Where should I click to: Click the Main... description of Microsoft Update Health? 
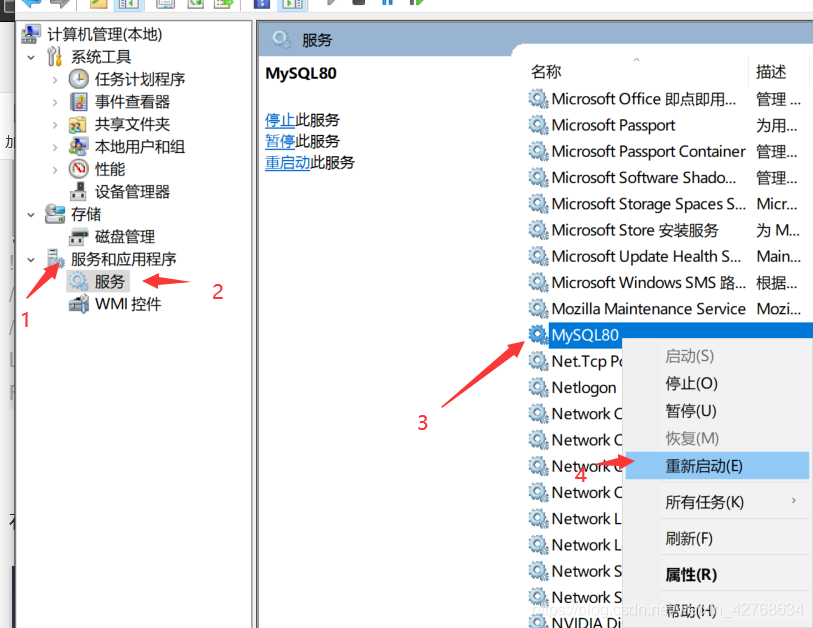[779, 256]
